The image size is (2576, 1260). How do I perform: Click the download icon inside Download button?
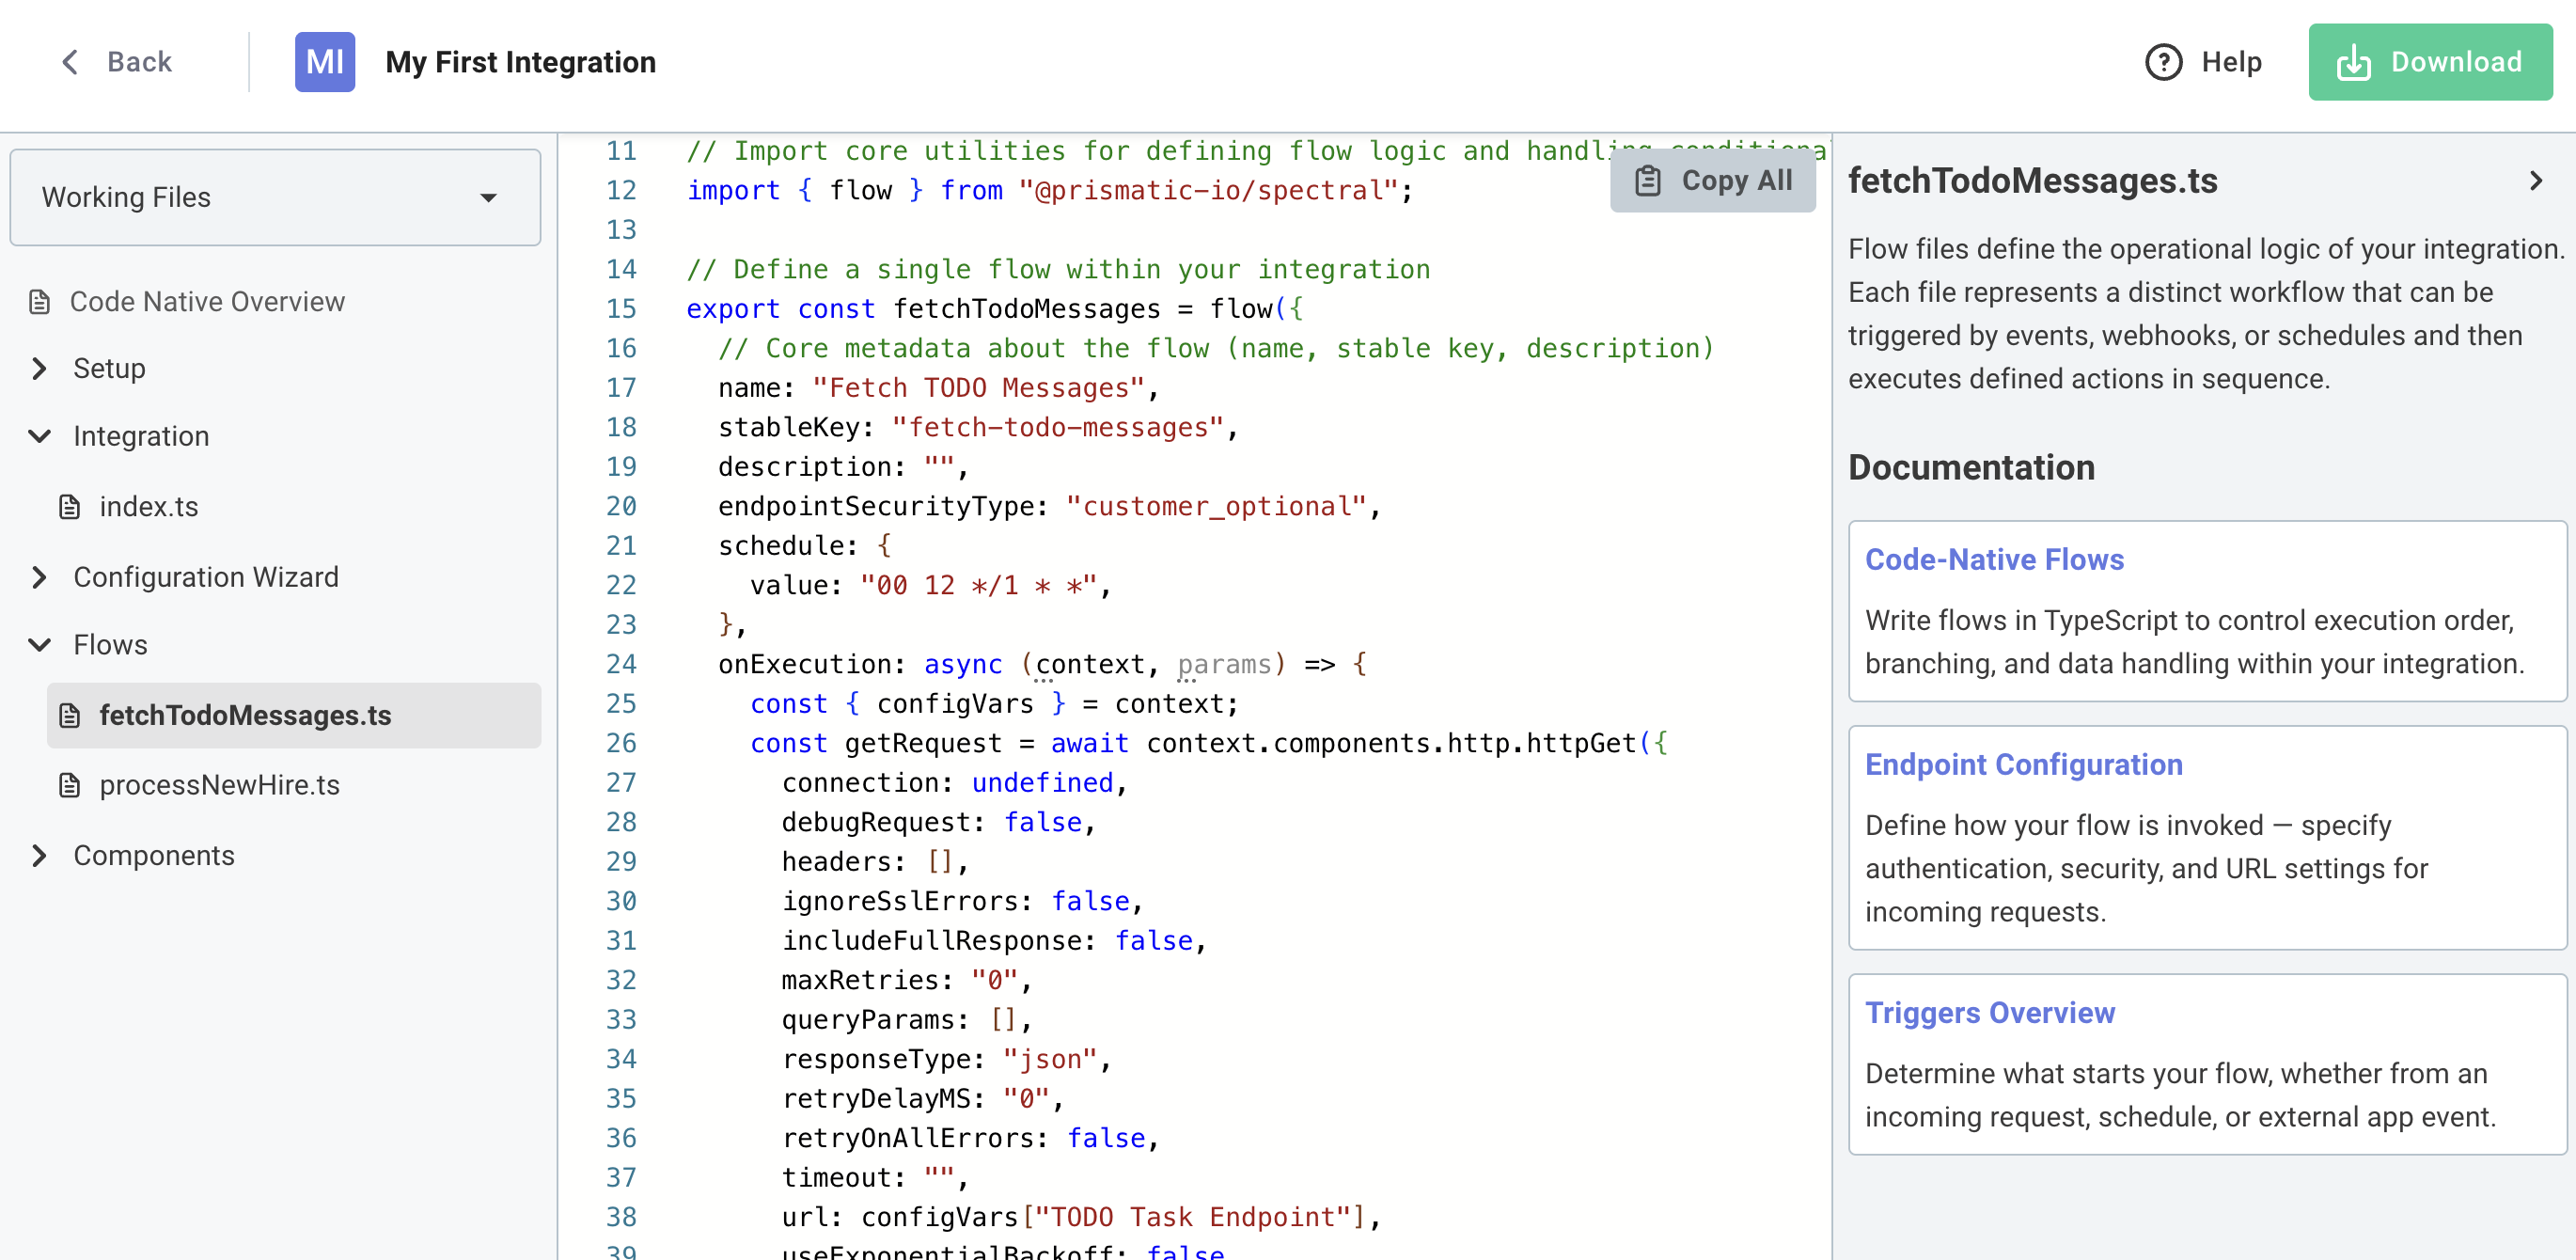coord(2354,61)
